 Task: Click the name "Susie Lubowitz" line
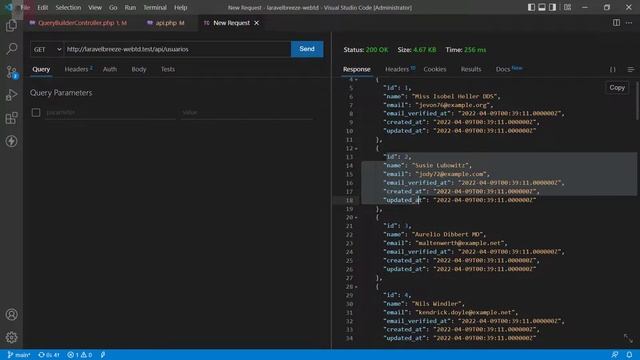point(427,165)
